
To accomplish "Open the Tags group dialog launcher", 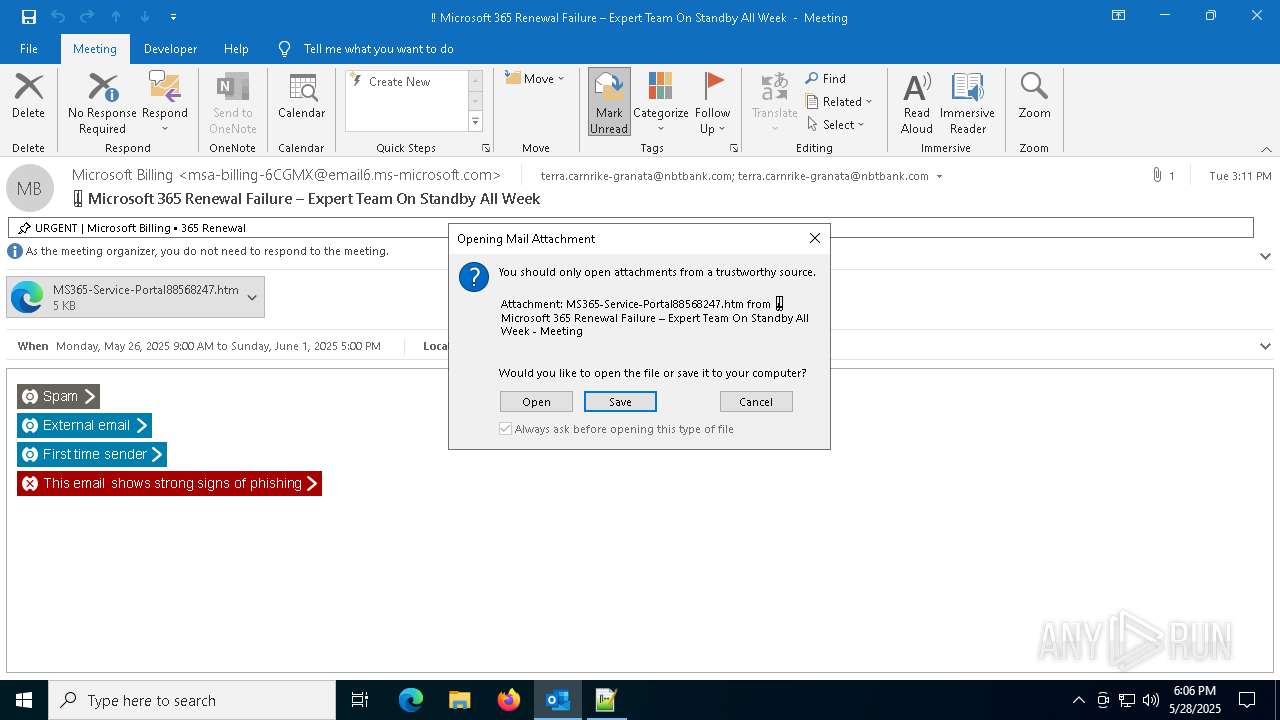I will pos(733,148).
